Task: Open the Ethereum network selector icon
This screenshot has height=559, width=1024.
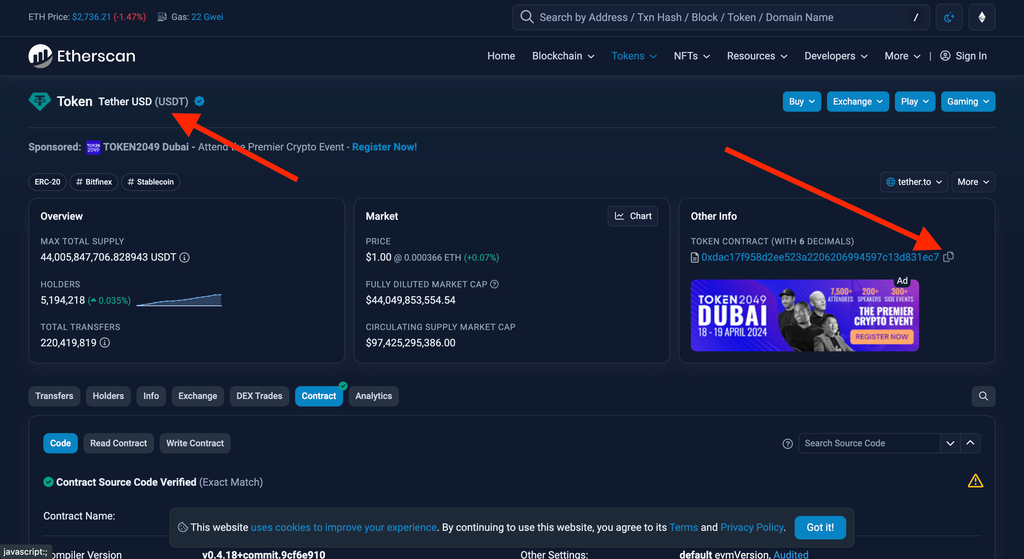Action: (x=982, y=18)
